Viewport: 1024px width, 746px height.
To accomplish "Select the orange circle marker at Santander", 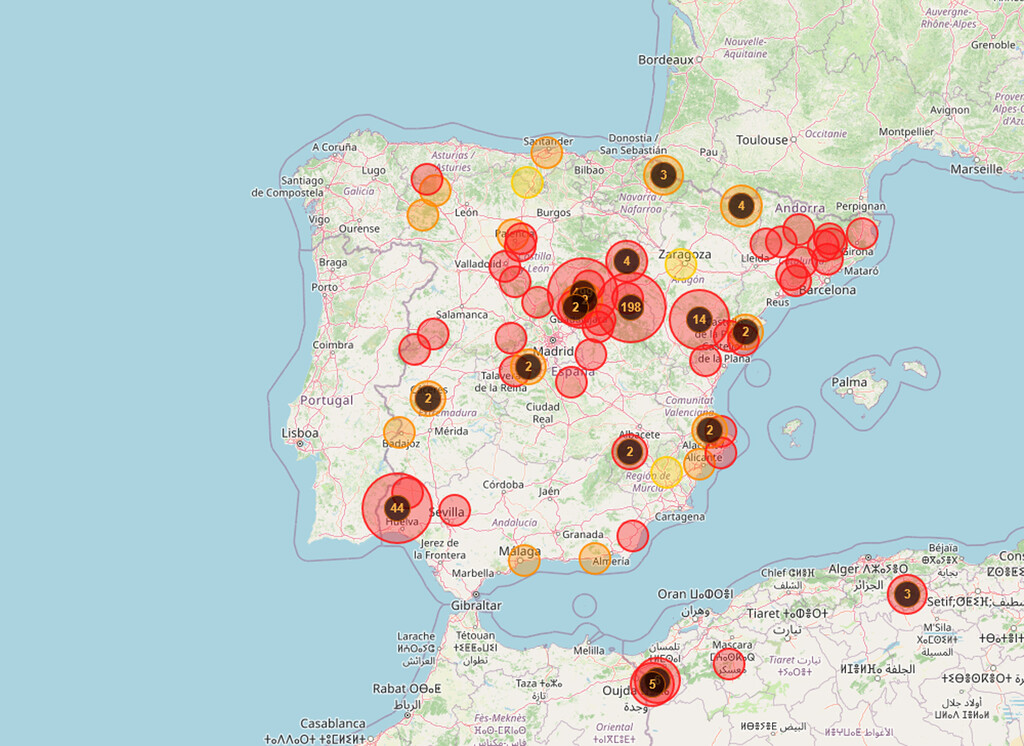I will coord(547,153).
